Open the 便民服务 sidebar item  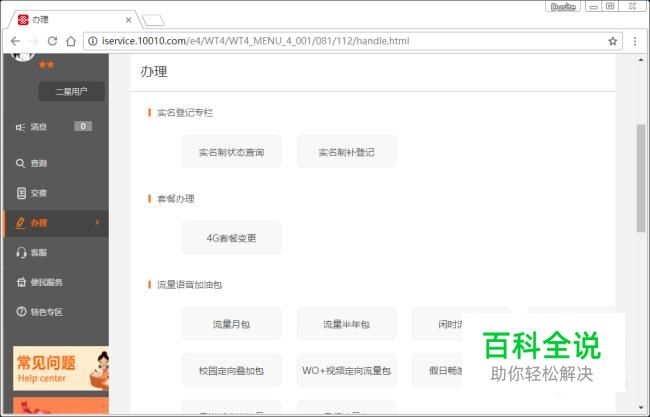pyautogui.click(x=39, y=282)
